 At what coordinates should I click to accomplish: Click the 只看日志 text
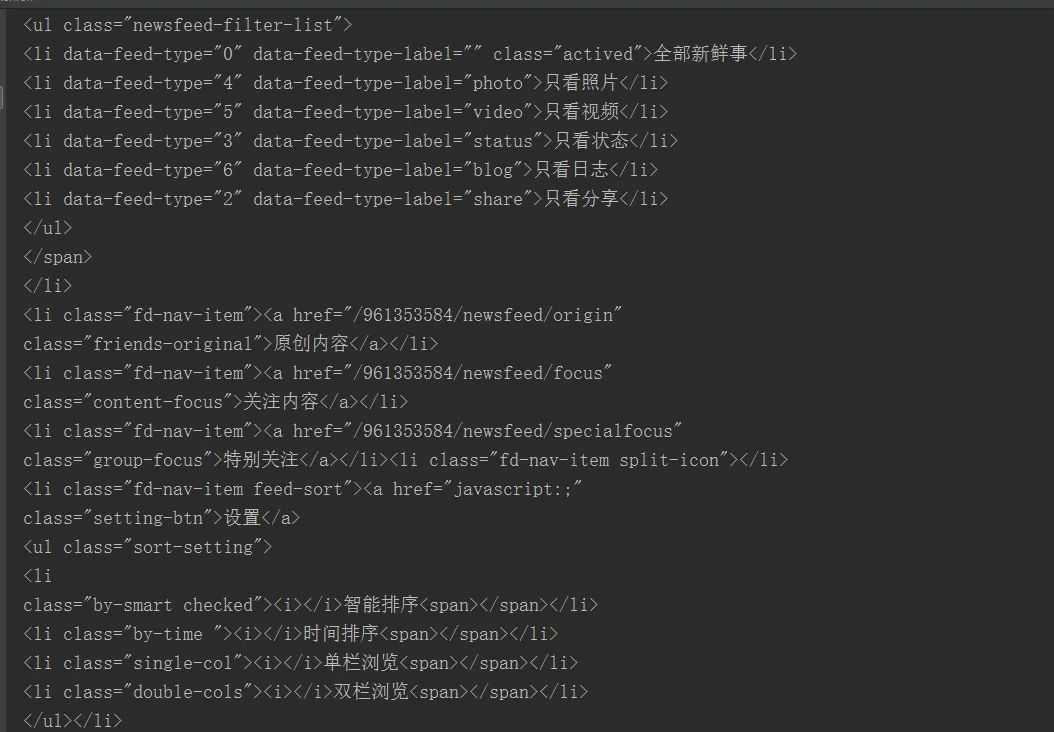pos(570,169)
